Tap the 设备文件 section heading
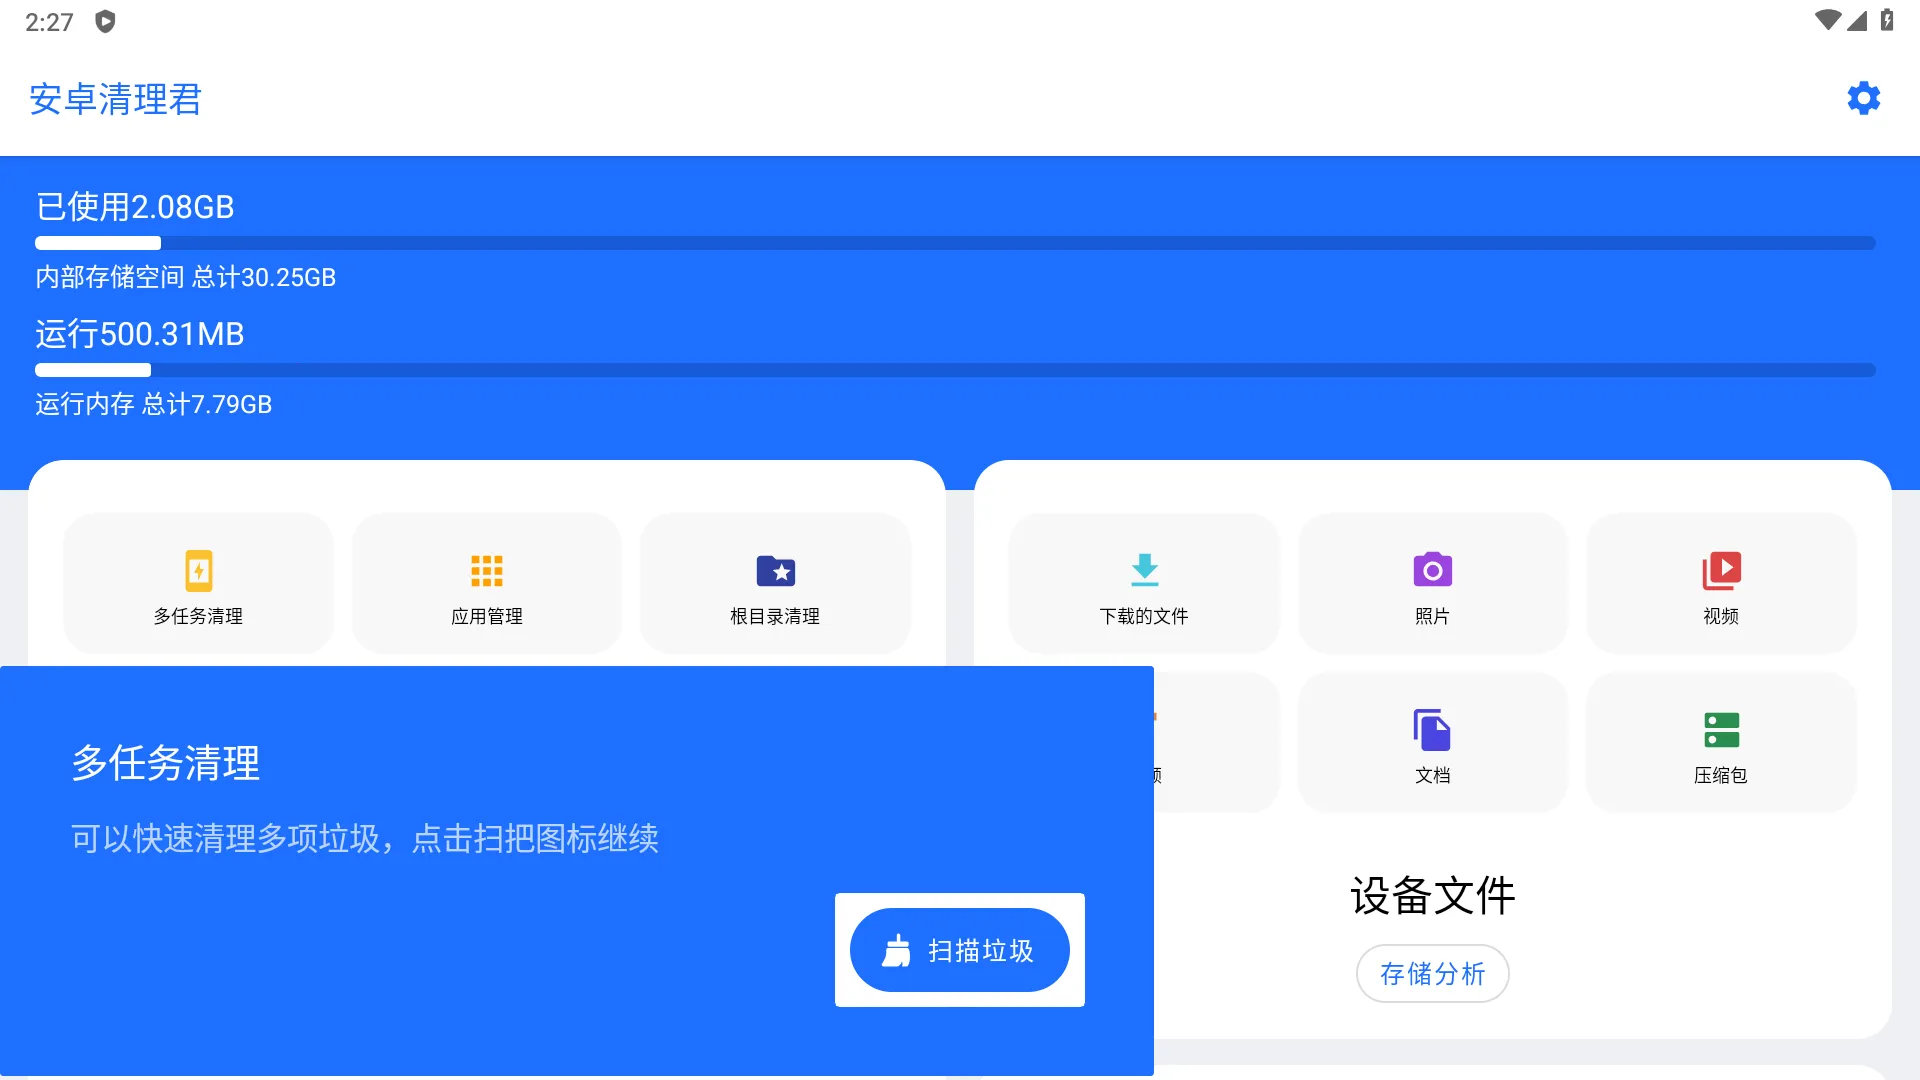Viewport: 1920px width, 1080px height. click(x=1432, y=895)
